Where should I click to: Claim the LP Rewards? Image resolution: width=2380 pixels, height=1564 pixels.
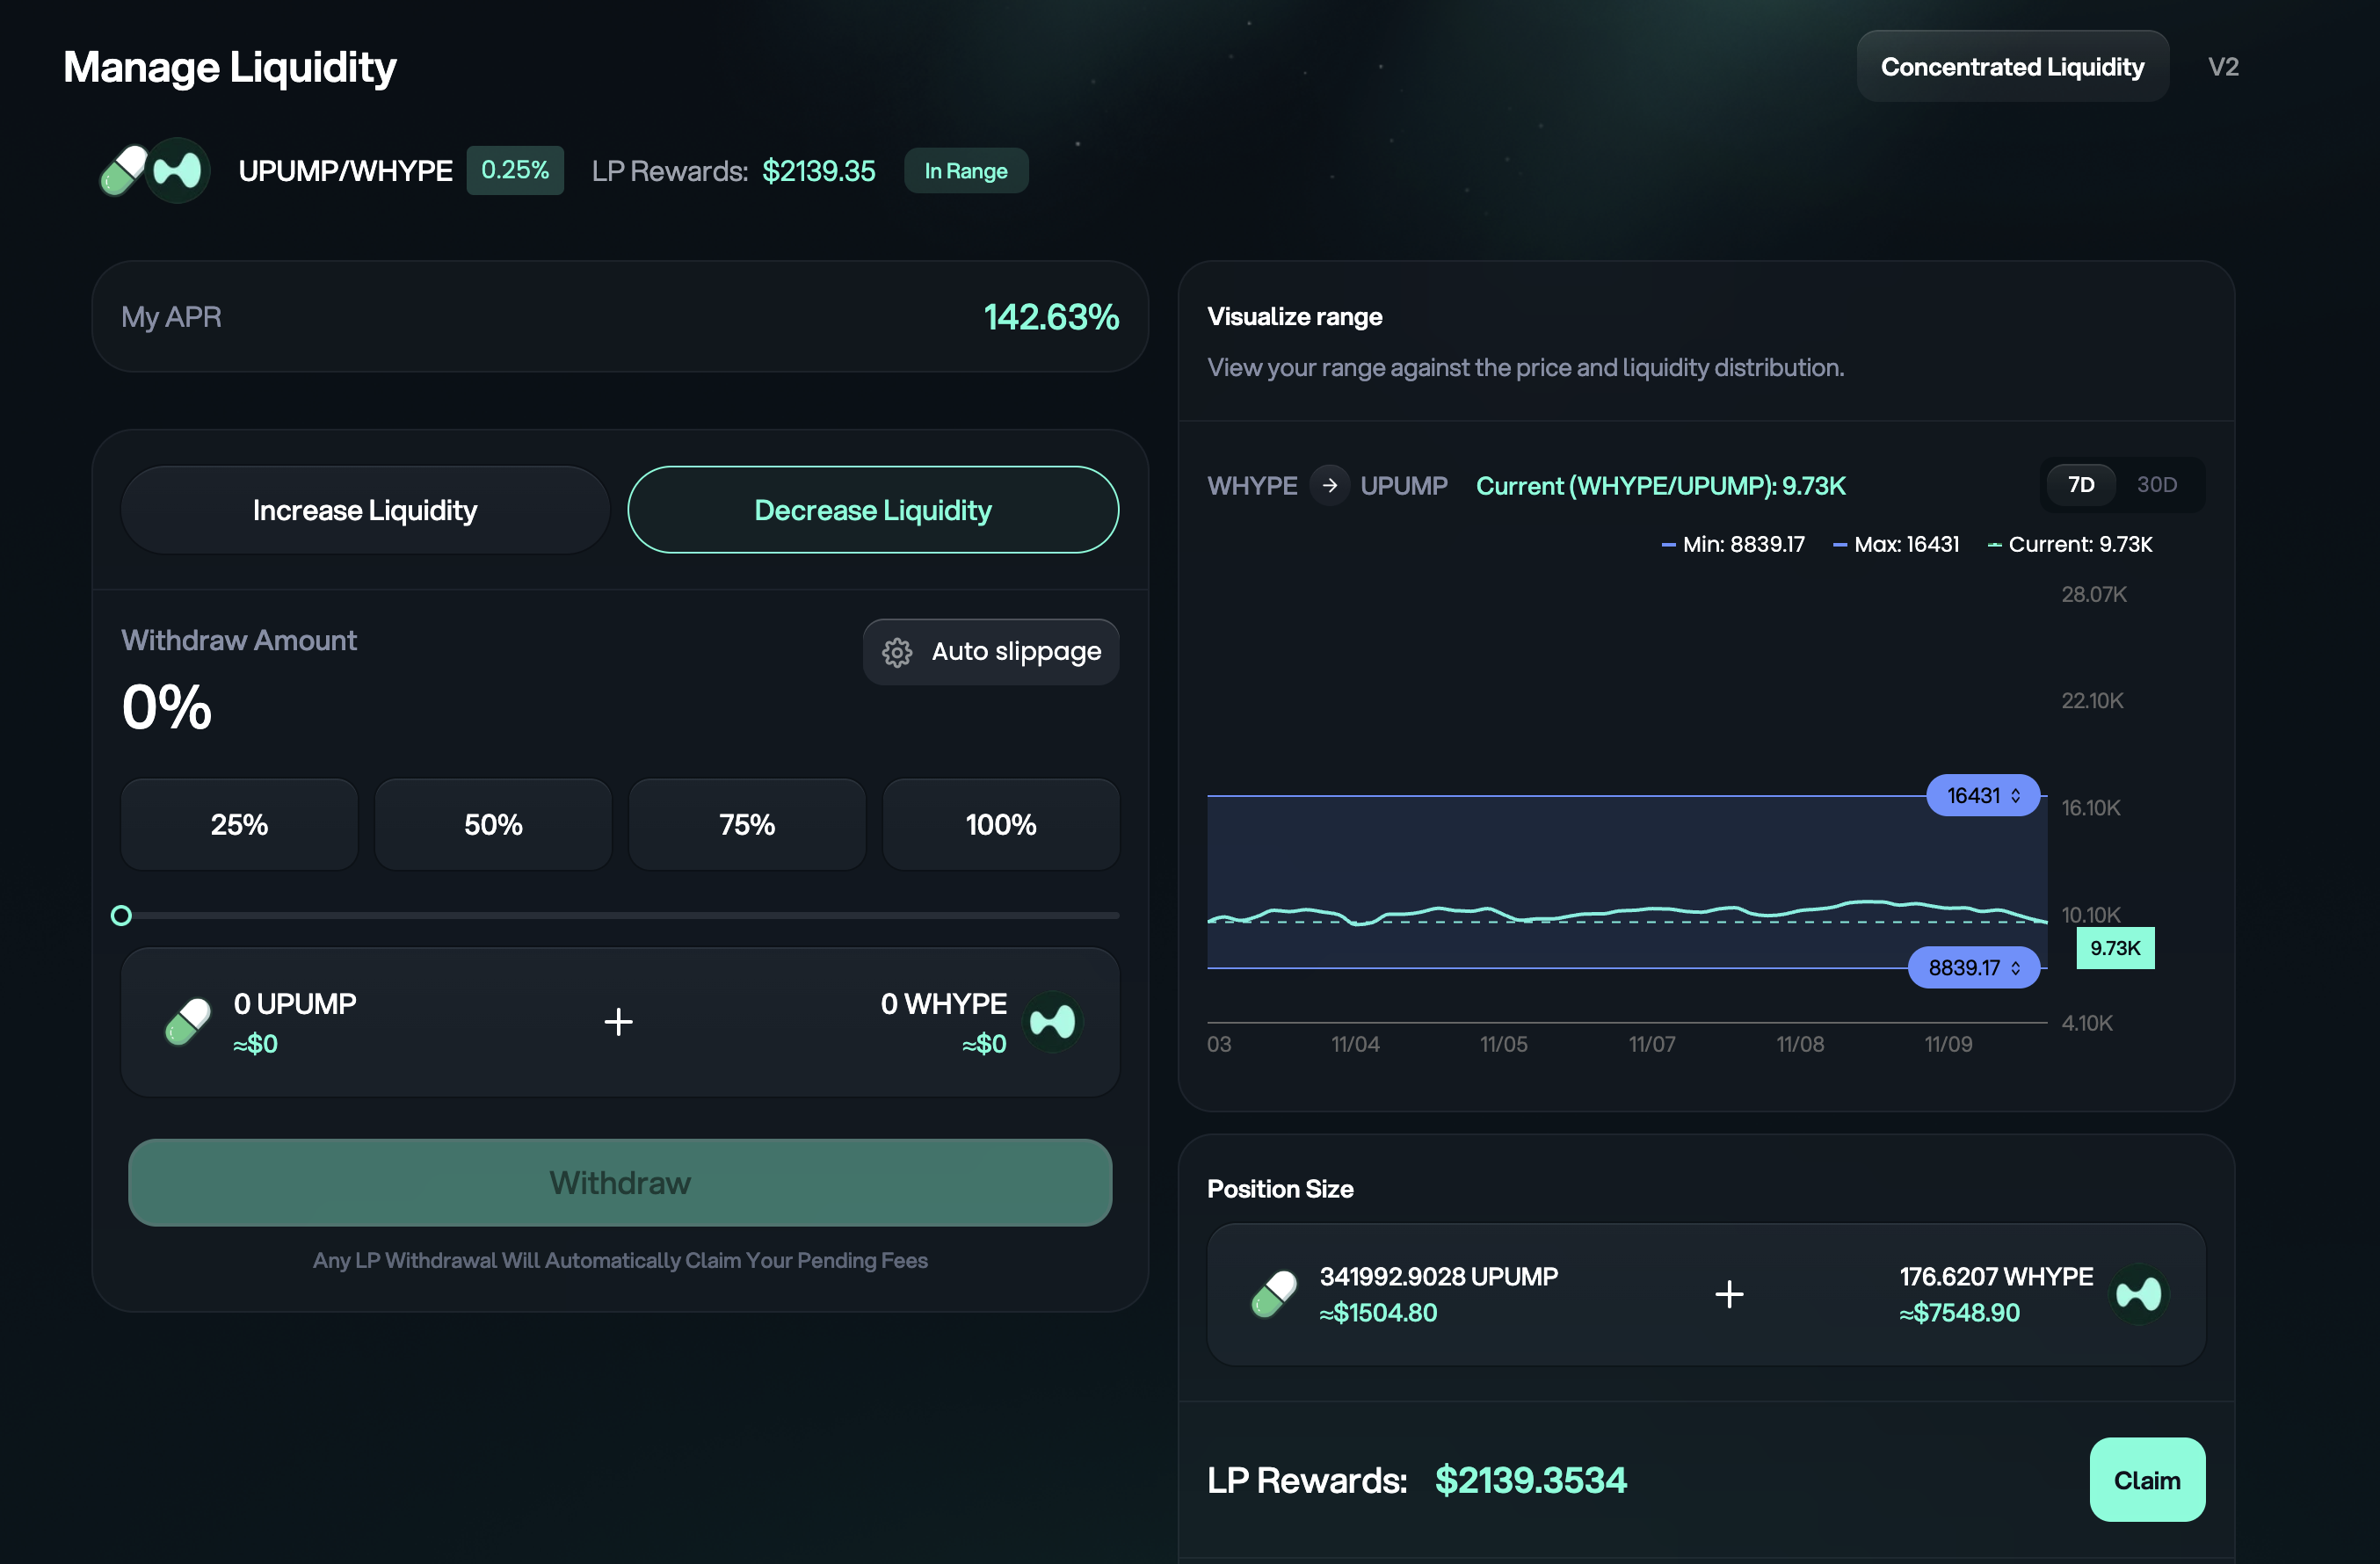tap(2146, 1480)
